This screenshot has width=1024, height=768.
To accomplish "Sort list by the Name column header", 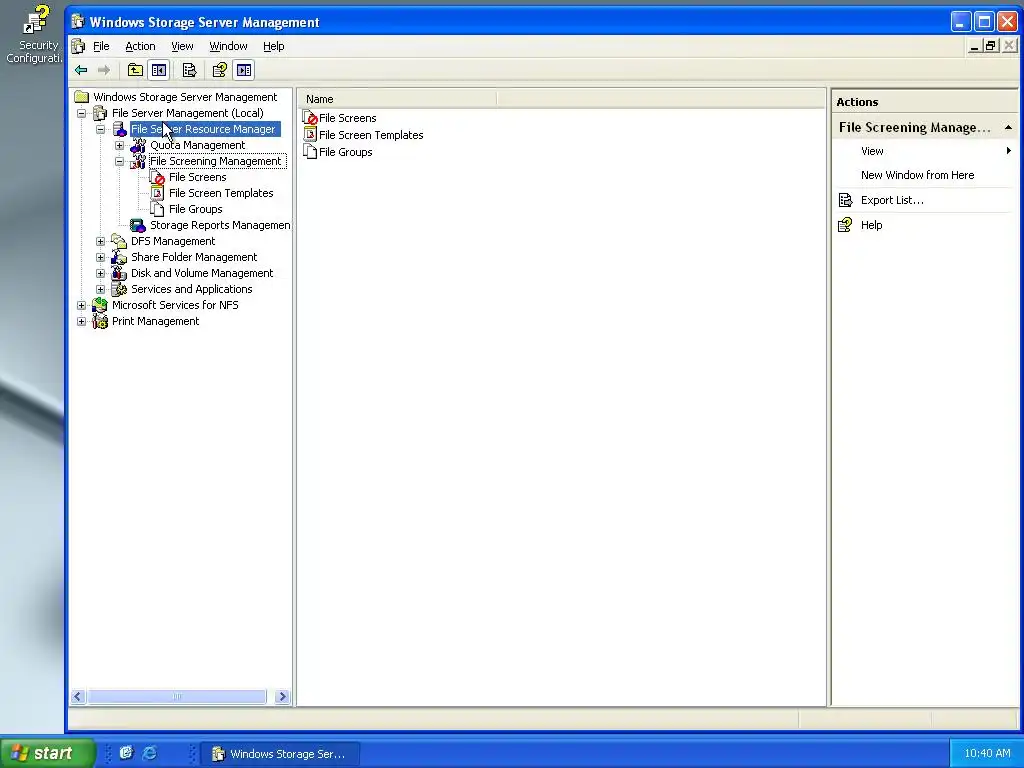I will pyautogui.click(x=398, y=99).
